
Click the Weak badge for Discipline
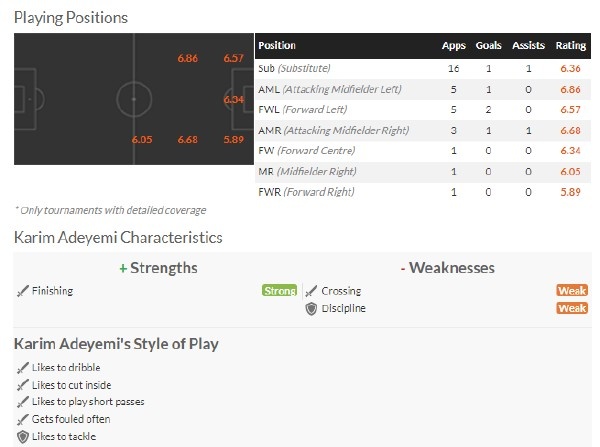point(572,308)
